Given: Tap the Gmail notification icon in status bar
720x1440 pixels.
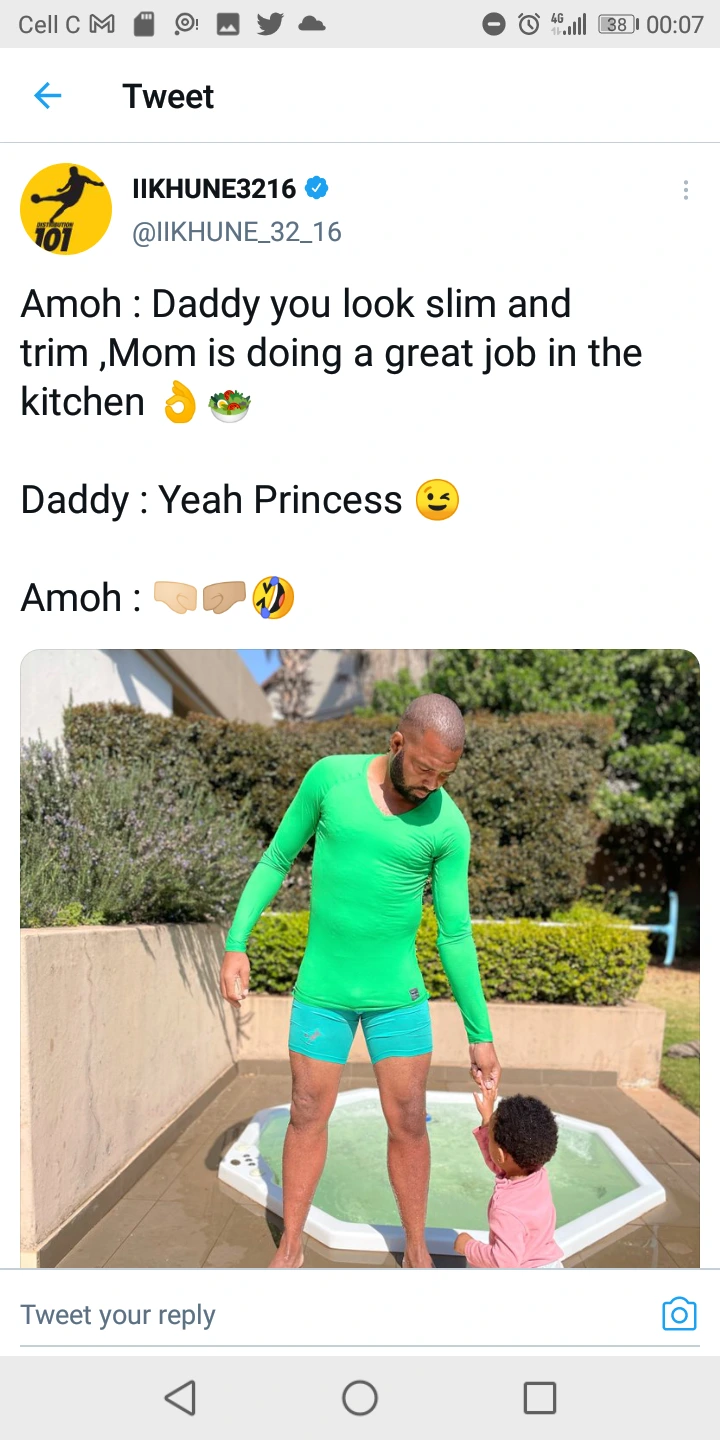Looking at the screenshot, I should coord(102,24).
